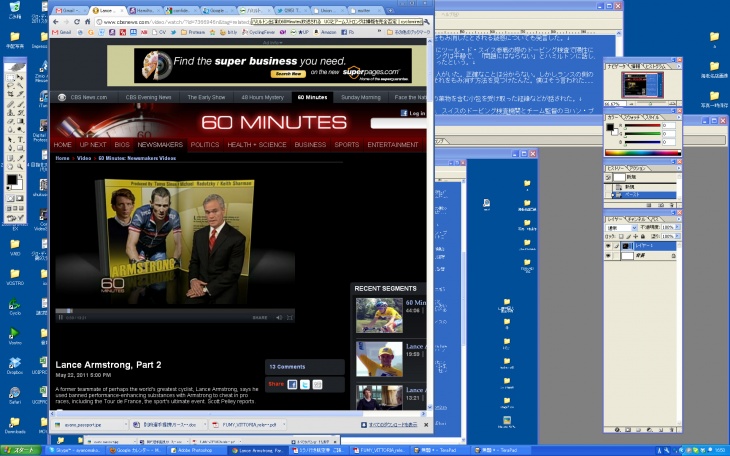Pick a color from the spectrum ramp
Screen dimensions: 730x456
click(x=642, y=152)
